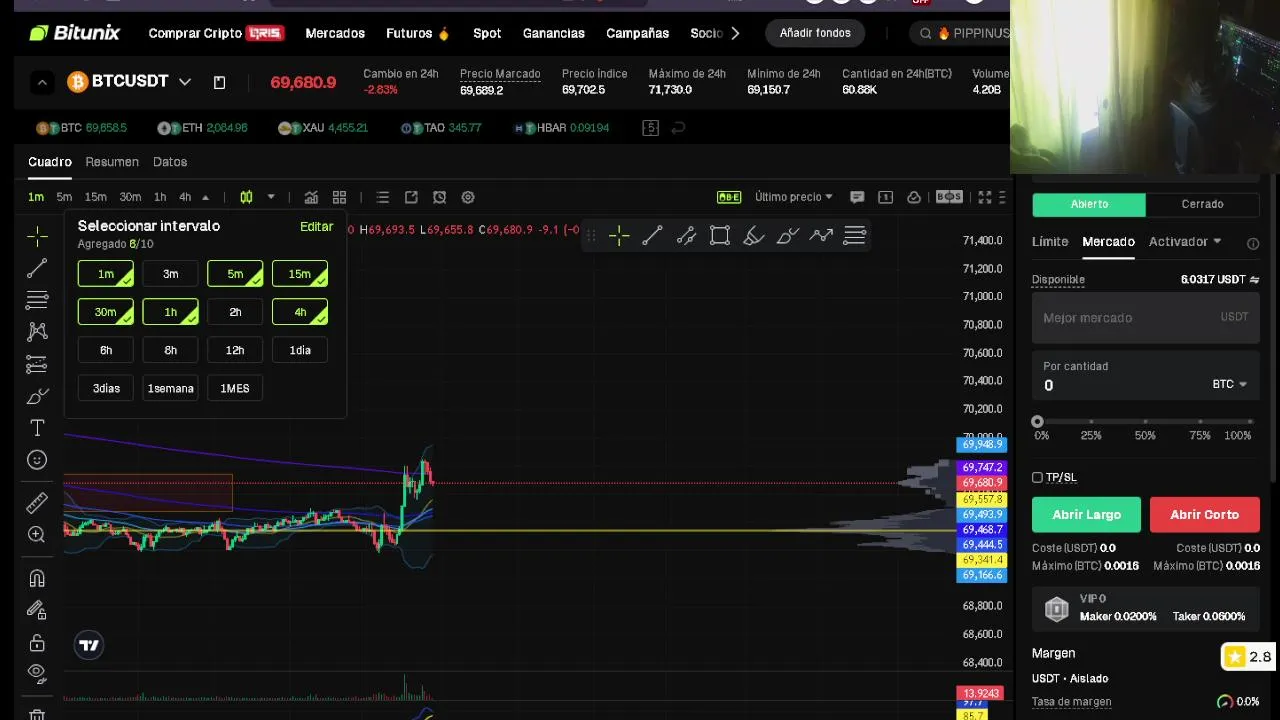Open the chat bubble icon in chart toolbar
Viewport: 1280px width, 720px height.
[856, 197]
